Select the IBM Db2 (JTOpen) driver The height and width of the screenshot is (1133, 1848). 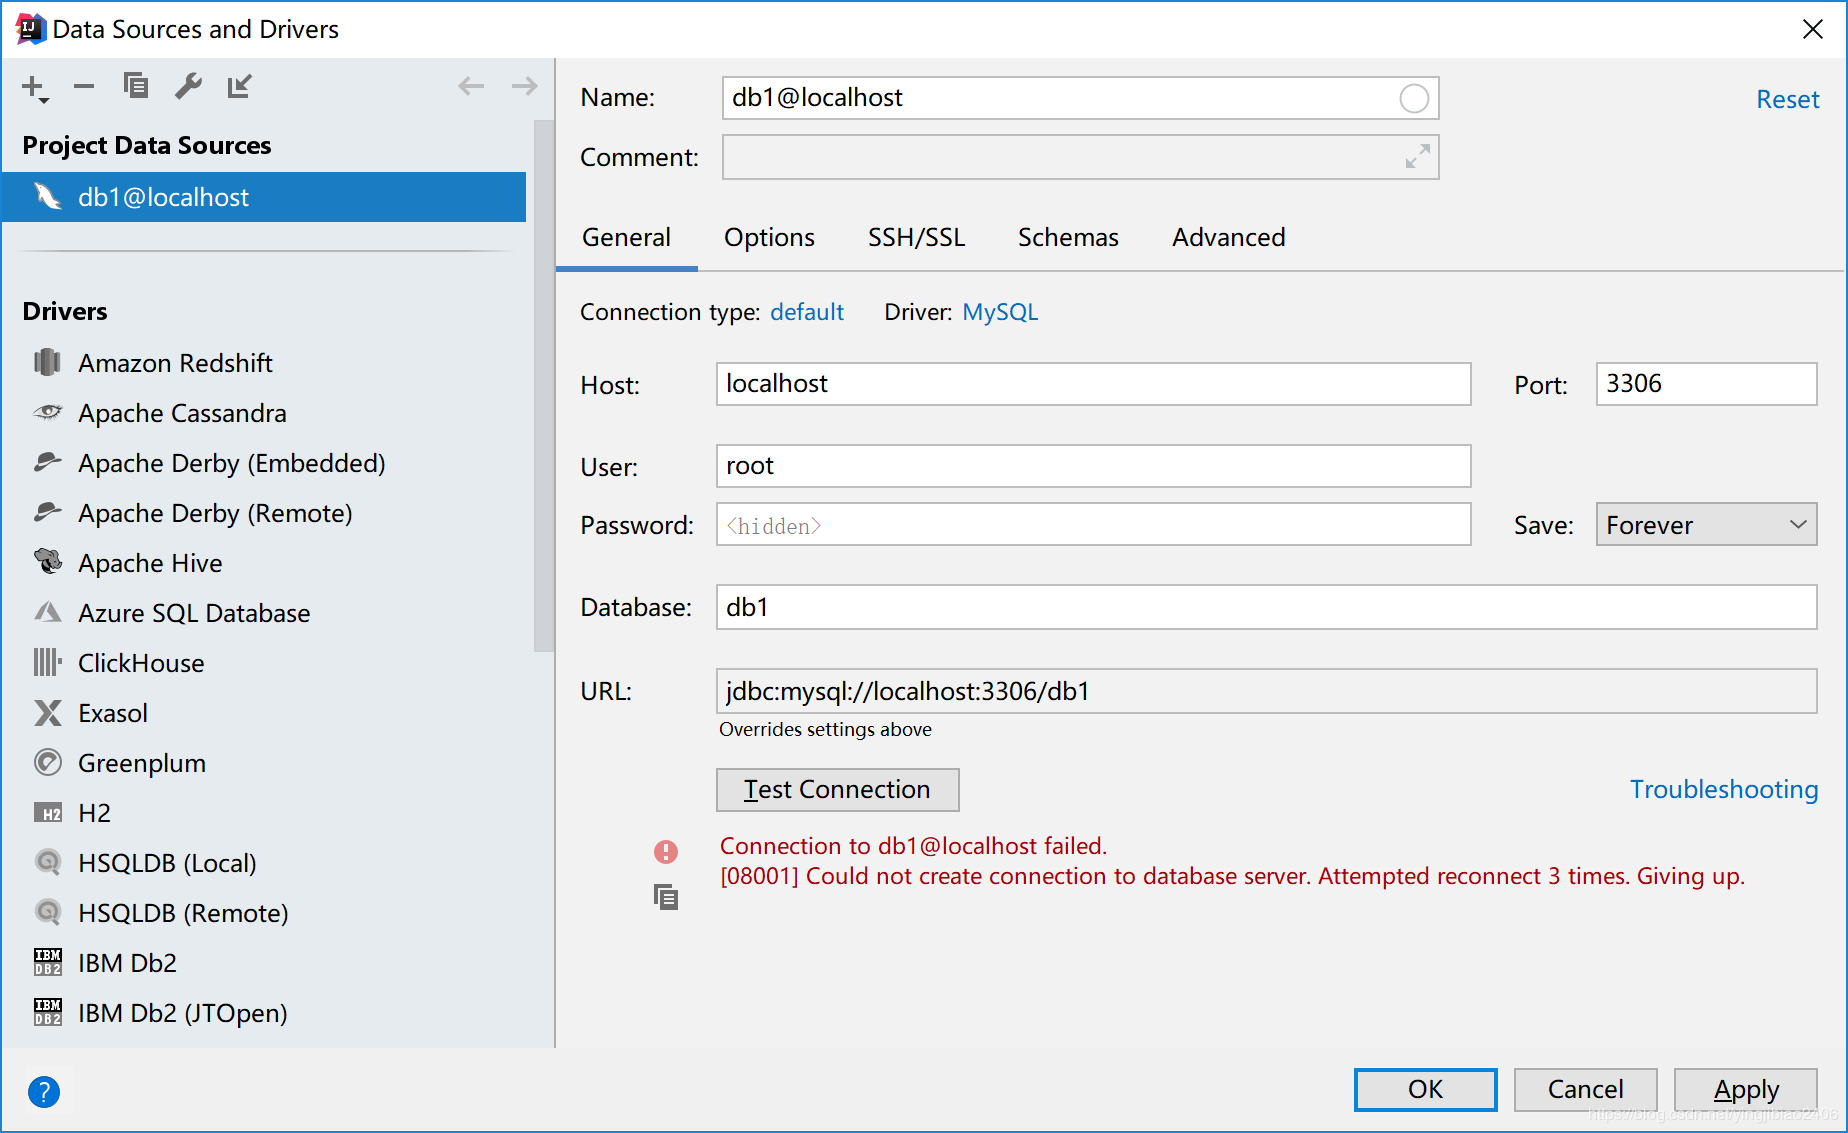tap(264, 1013)
